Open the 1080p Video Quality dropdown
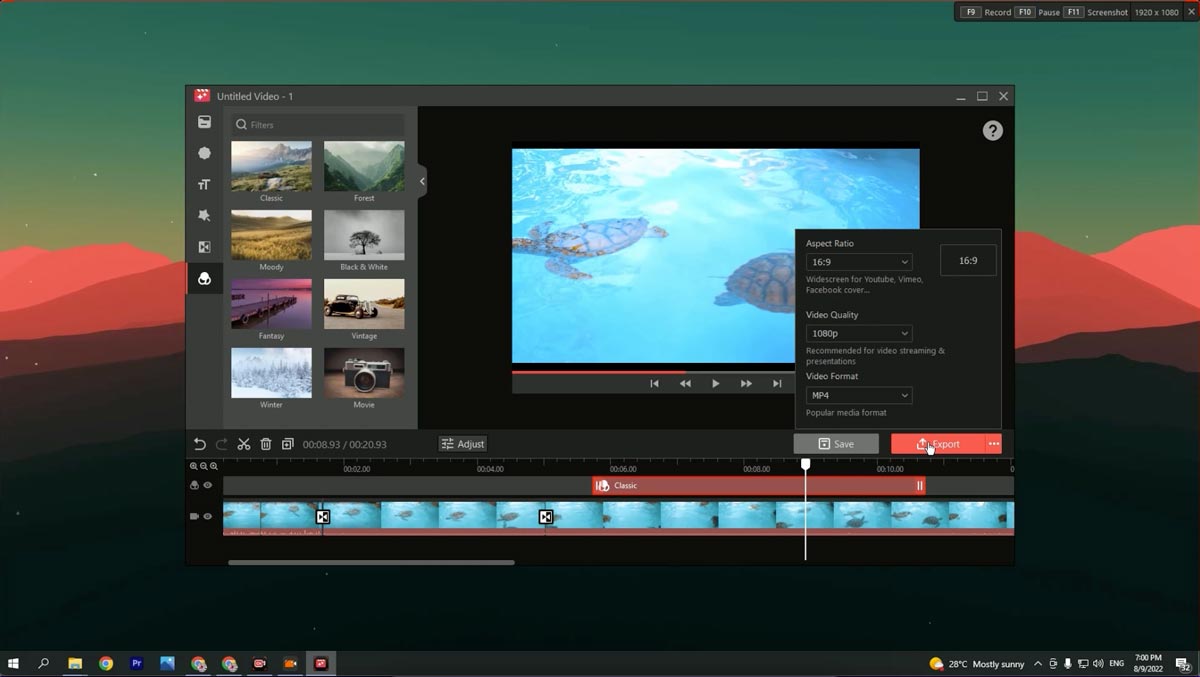1200x677 pixels. tap(858, 333)
